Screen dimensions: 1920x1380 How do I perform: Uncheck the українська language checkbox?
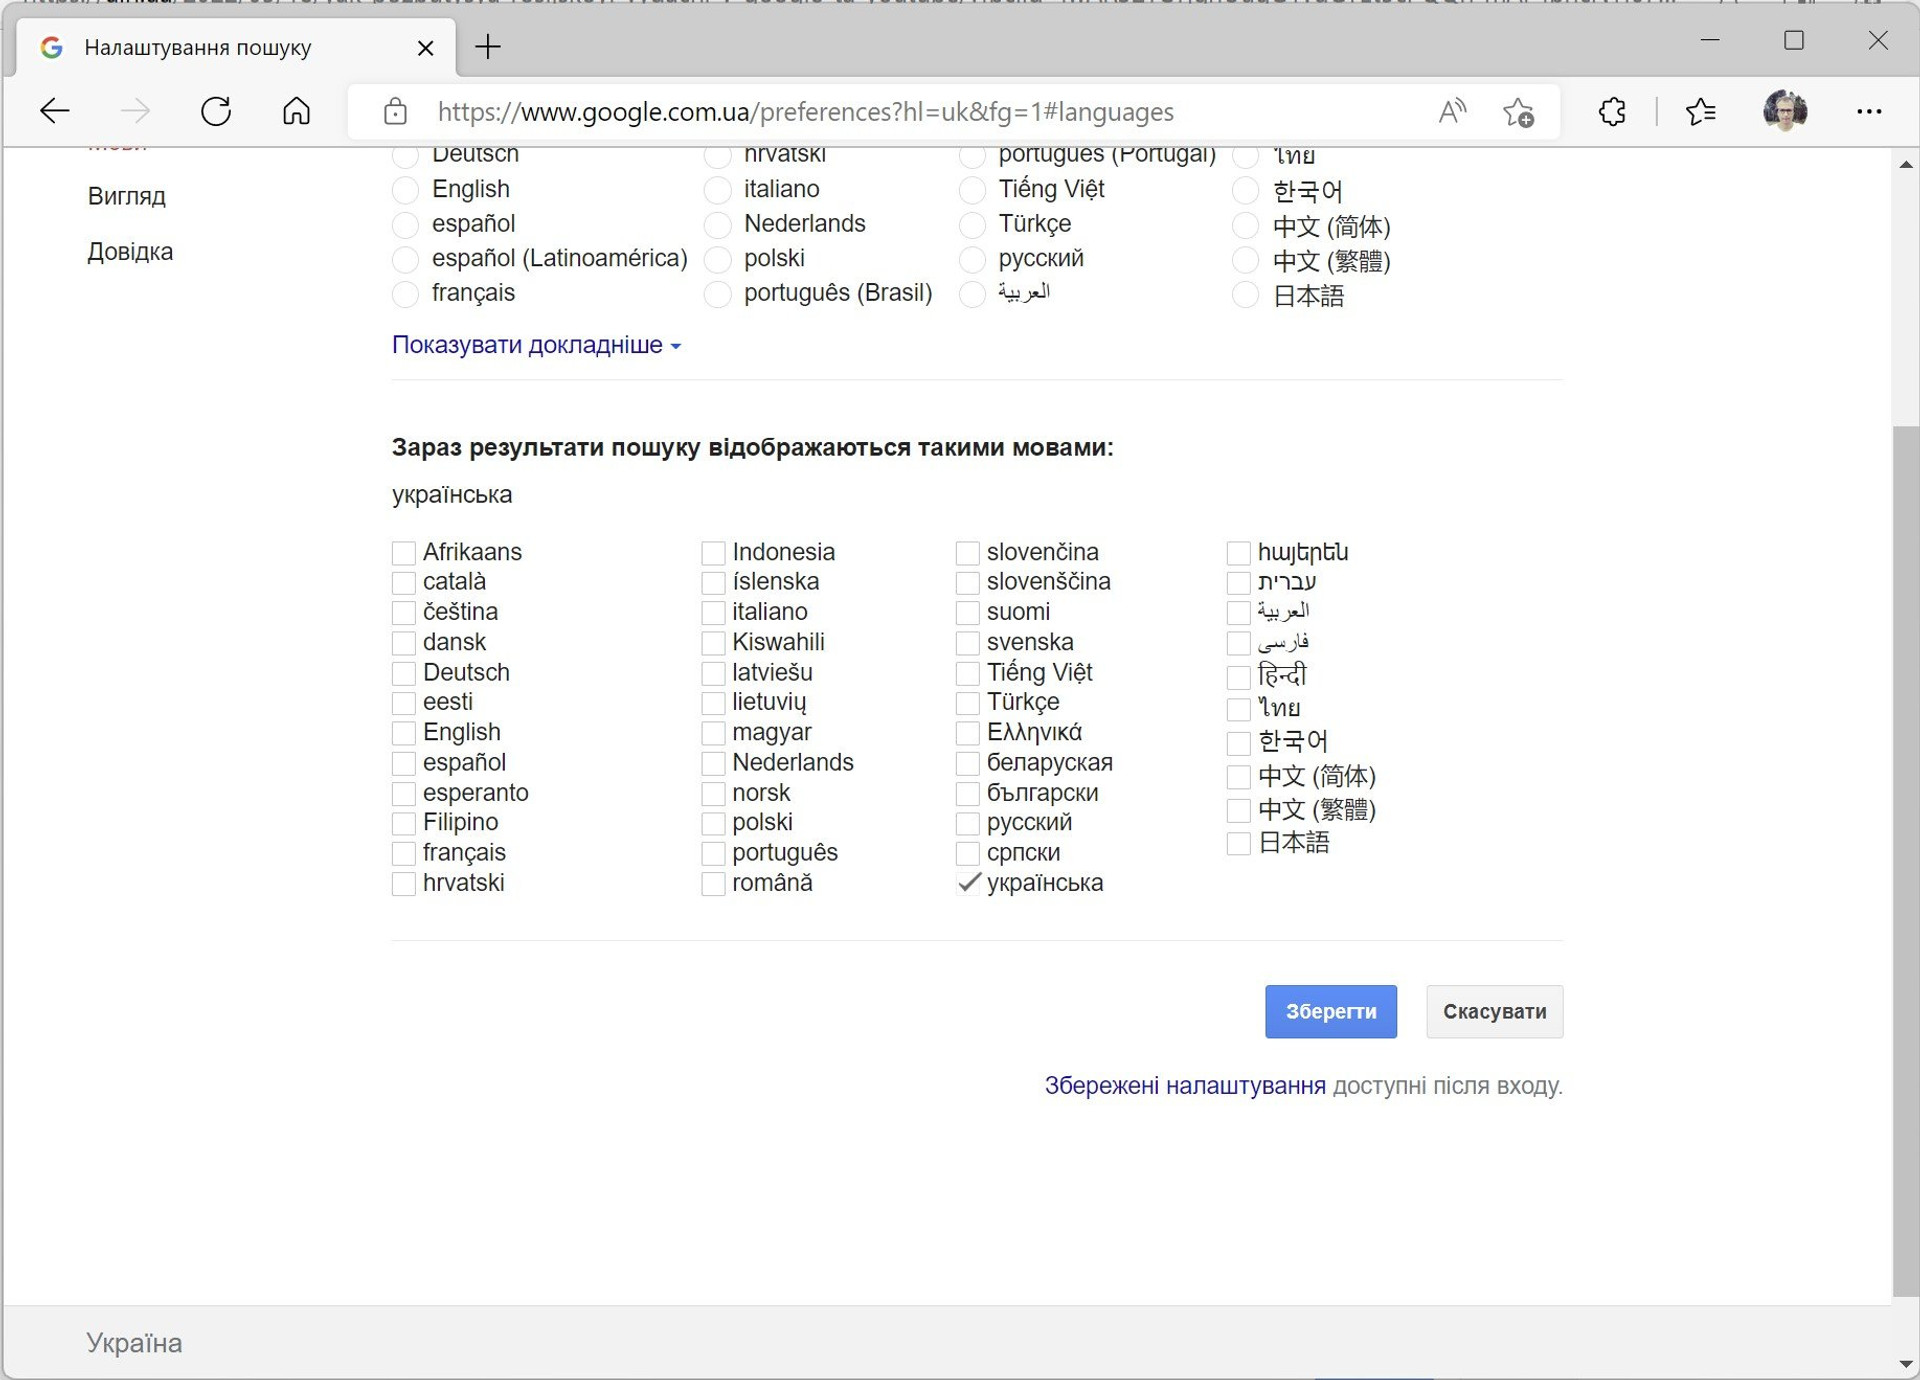(x=968, y=883)
